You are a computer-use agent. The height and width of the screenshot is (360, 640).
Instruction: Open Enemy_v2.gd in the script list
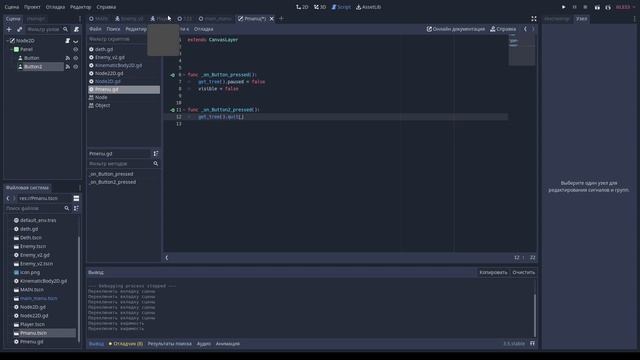click(x=124, y=58)
